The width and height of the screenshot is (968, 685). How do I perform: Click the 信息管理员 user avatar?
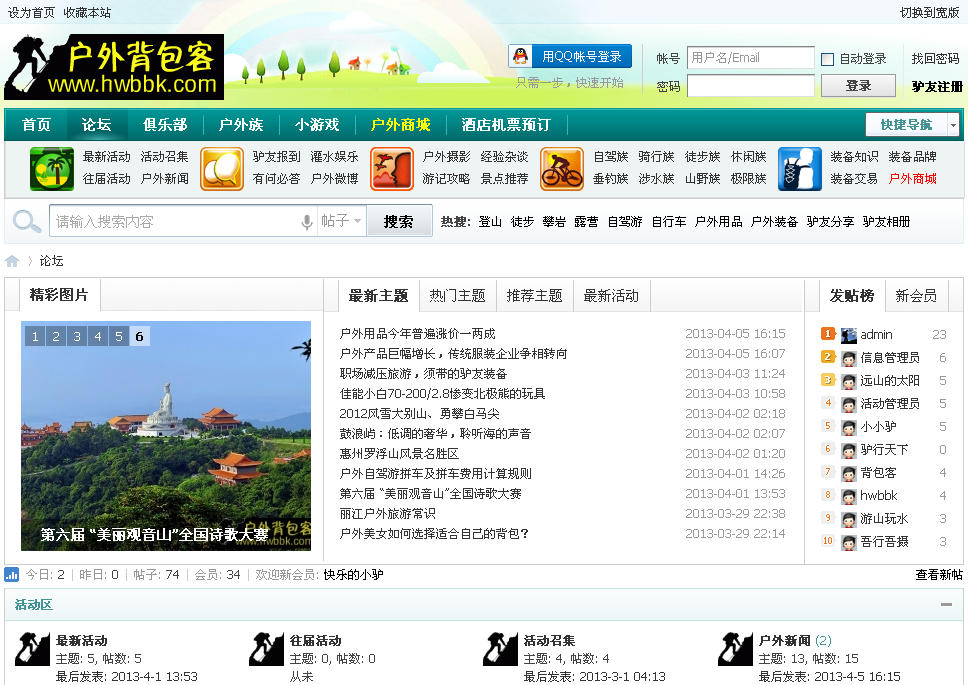(x=849, y=358)
